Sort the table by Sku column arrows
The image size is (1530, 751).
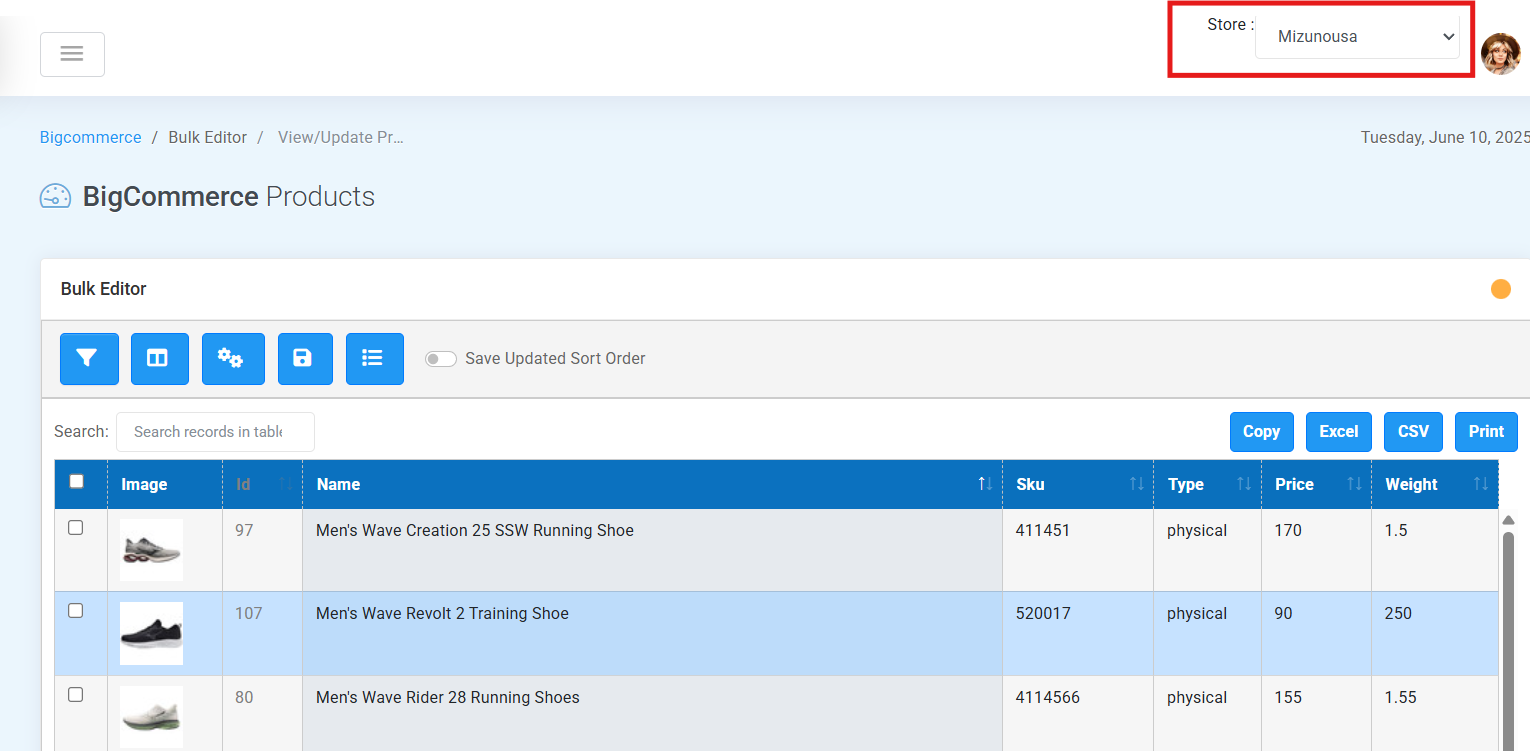click(1136, 484)
